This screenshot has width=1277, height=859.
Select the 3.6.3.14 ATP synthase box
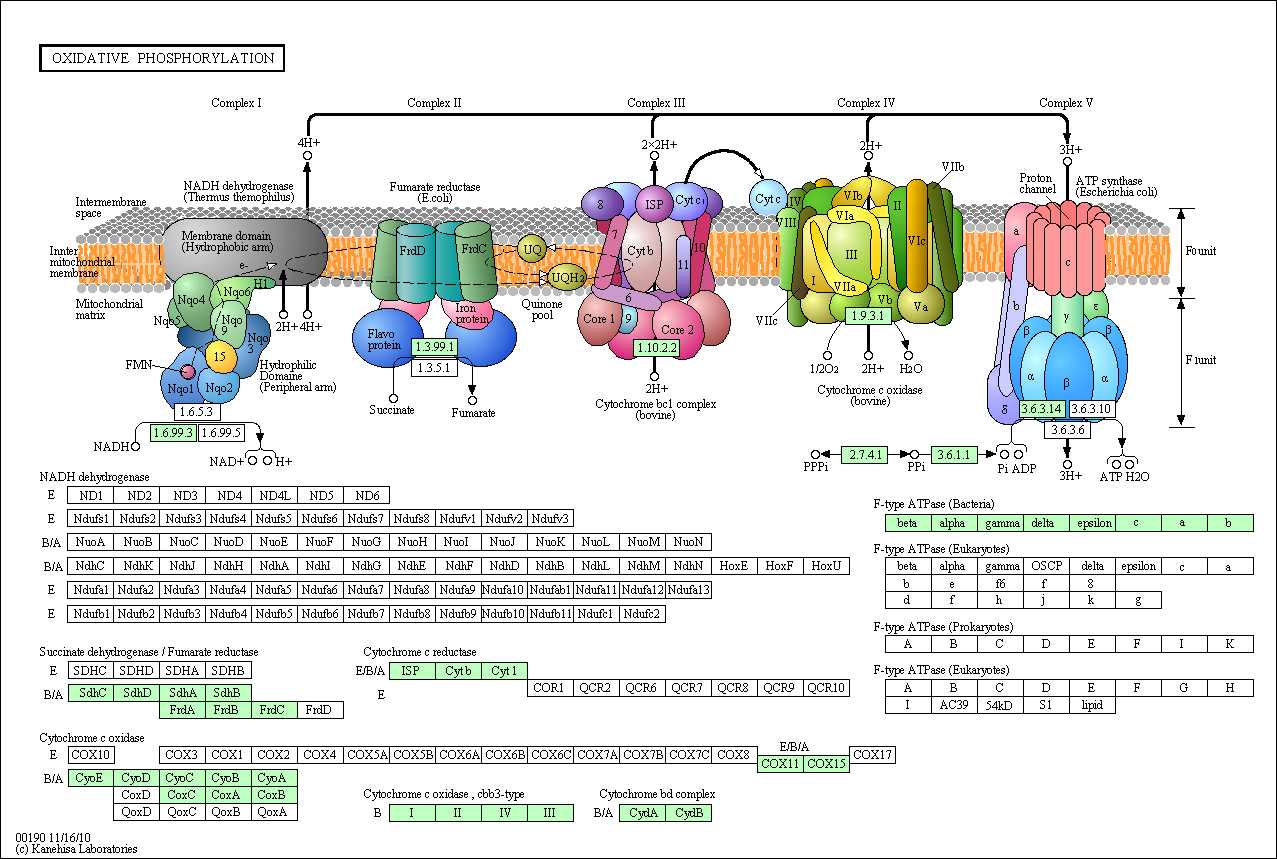[1042, 409]
